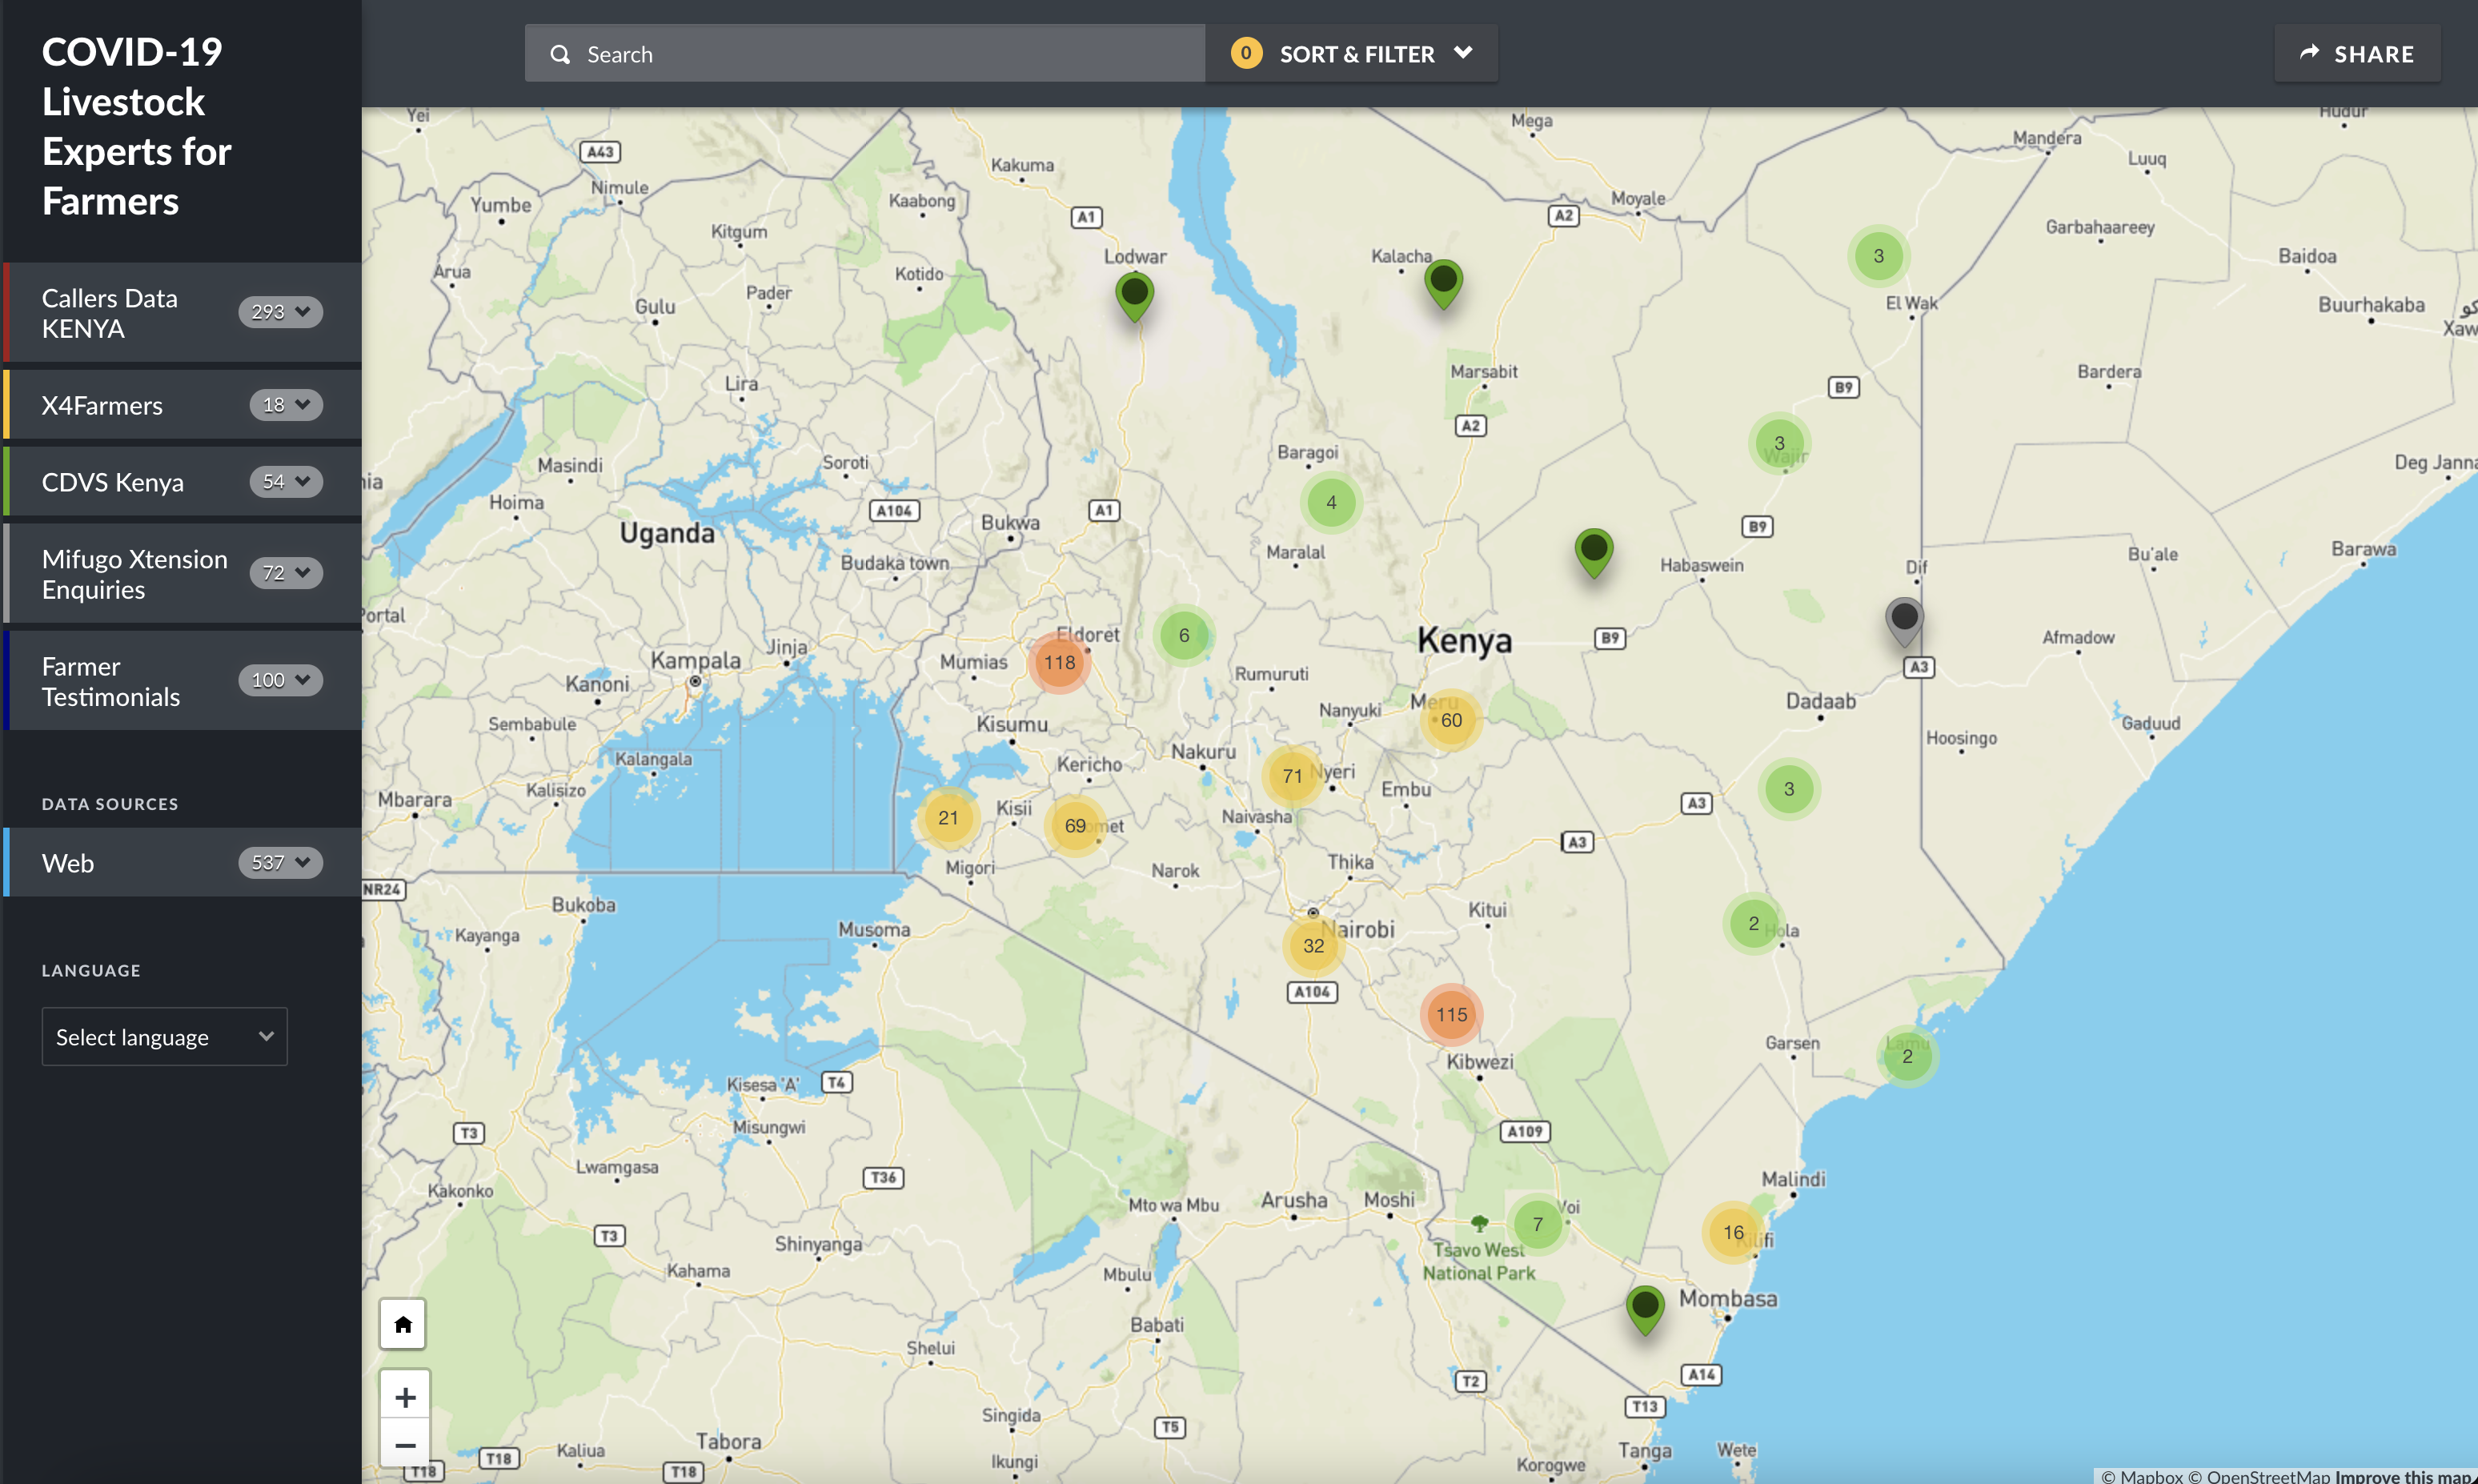
Task: Select the green pin west of Habaswein
Action: 1594,553
